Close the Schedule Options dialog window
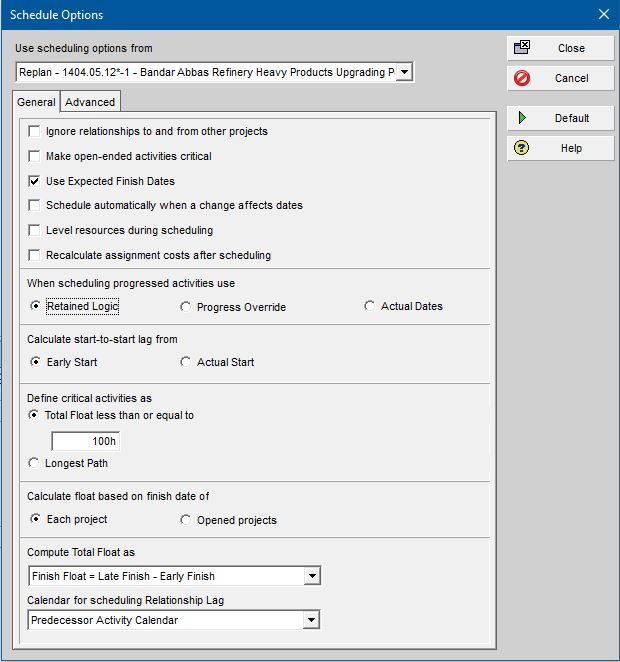Viewport: 620px width, 662px height. coord(603,15)
